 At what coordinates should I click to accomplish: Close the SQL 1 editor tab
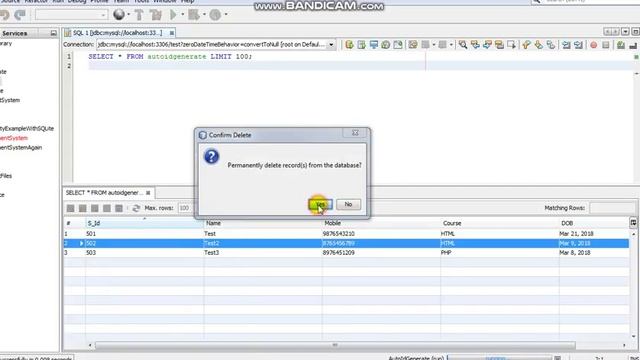pos(172,33)
